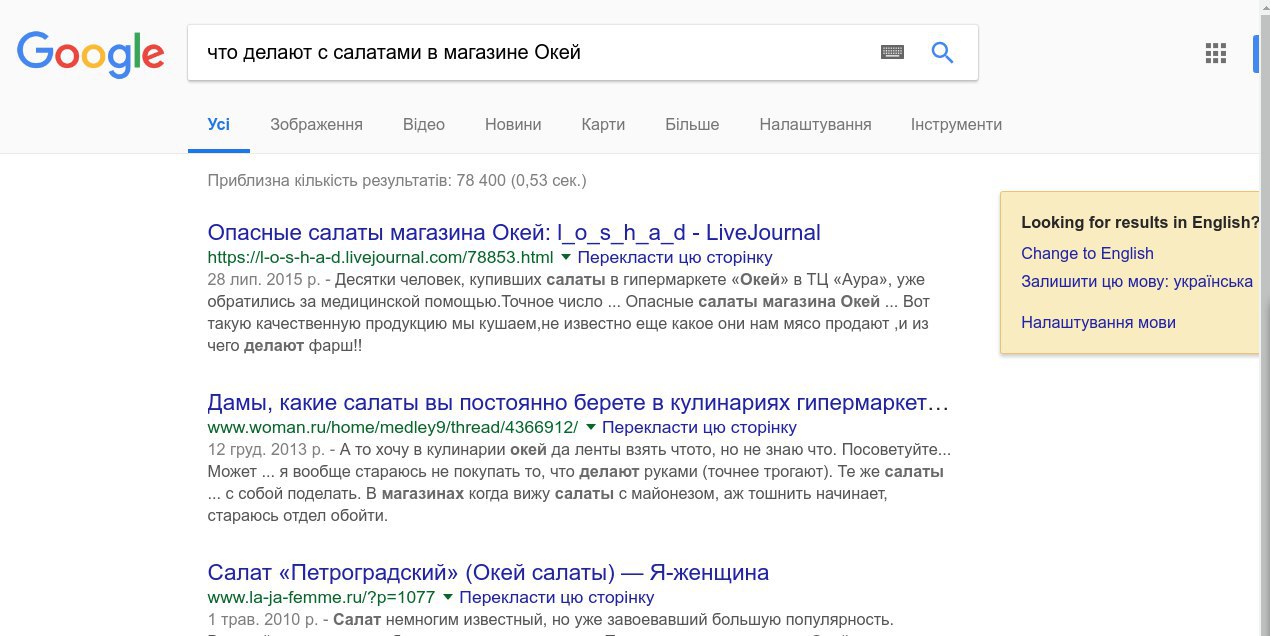The height and width of the screenshot is (636, 1270).
Task: Click Looking for results in English? heading
Action: pyautogui.click(x=1140, y=223)
